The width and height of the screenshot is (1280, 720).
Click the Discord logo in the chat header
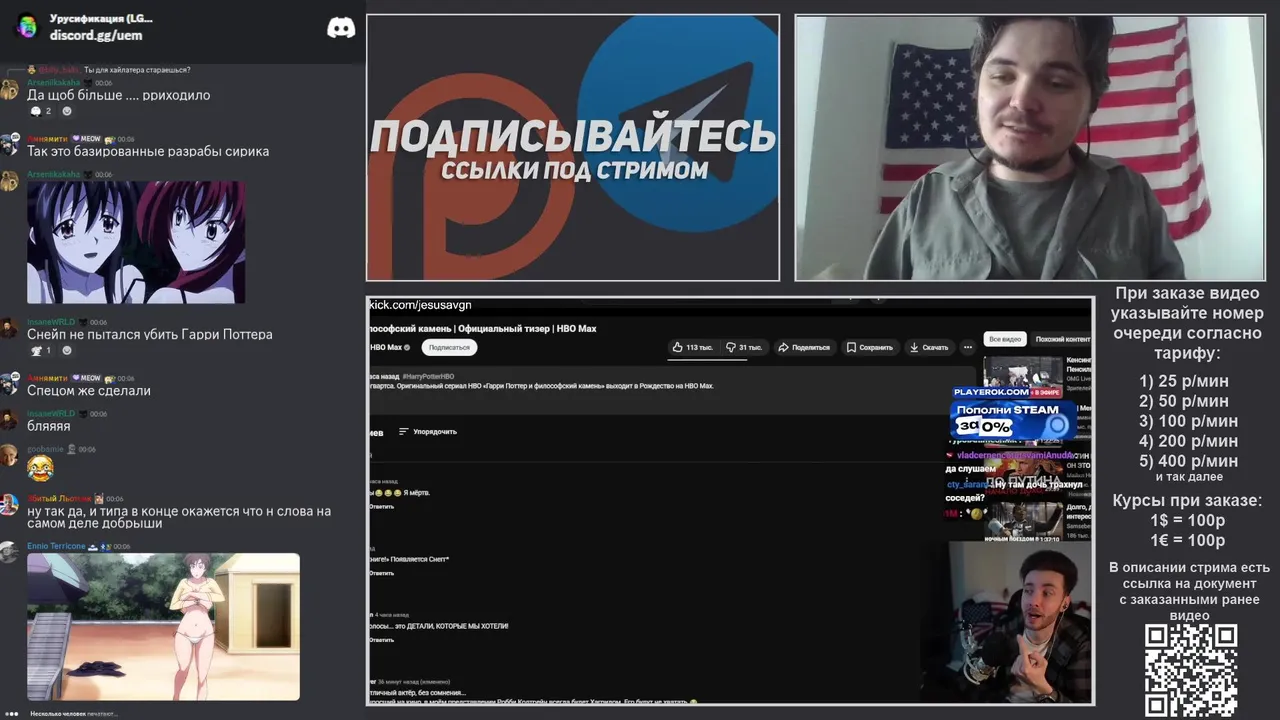pos(341,28)
